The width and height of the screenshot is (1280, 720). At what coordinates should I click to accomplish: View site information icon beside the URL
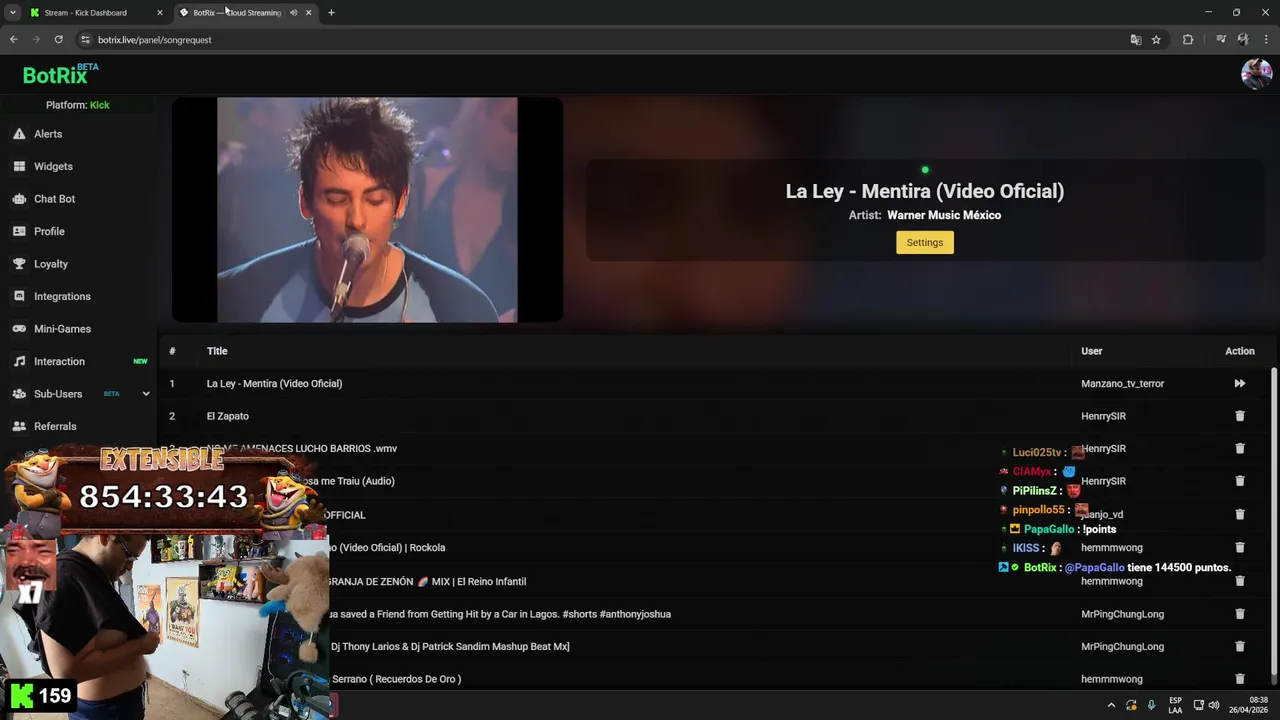tap(85, 40)
